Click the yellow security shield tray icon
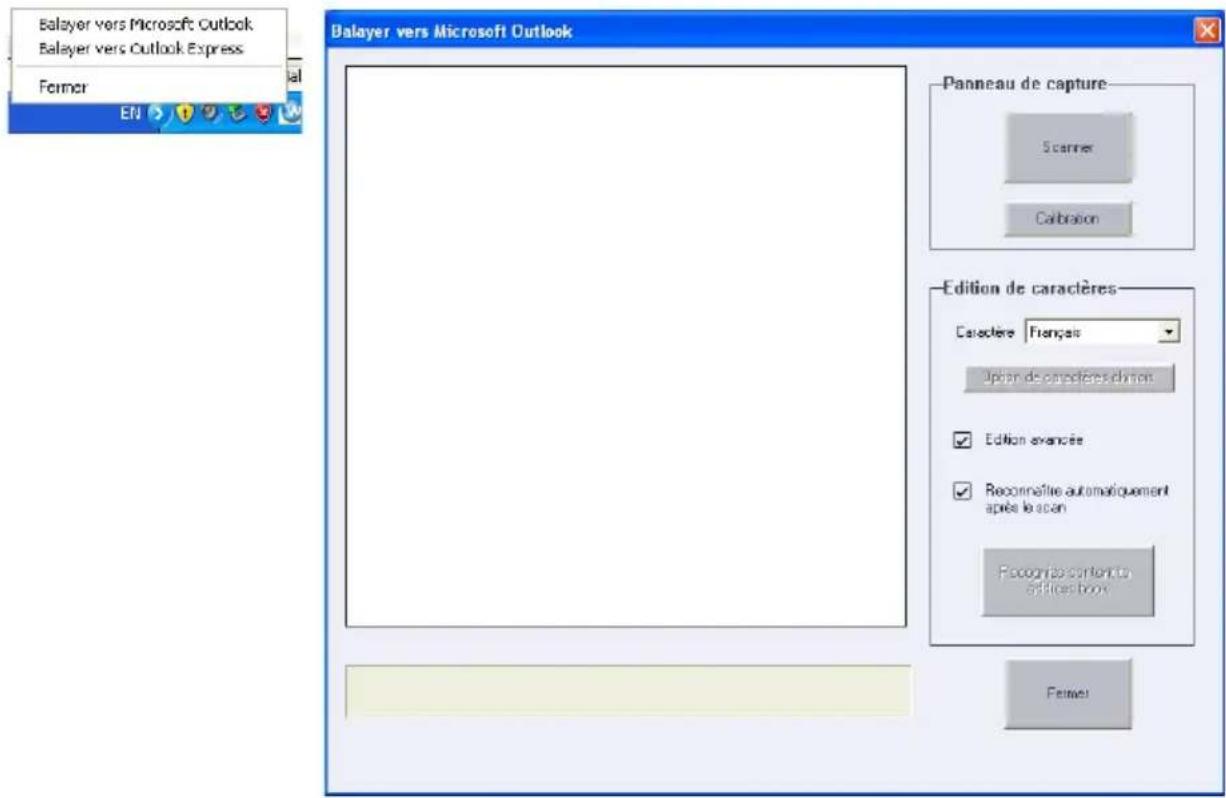Viewport: 1226px width, 798px height. click(x=184, y=115)
